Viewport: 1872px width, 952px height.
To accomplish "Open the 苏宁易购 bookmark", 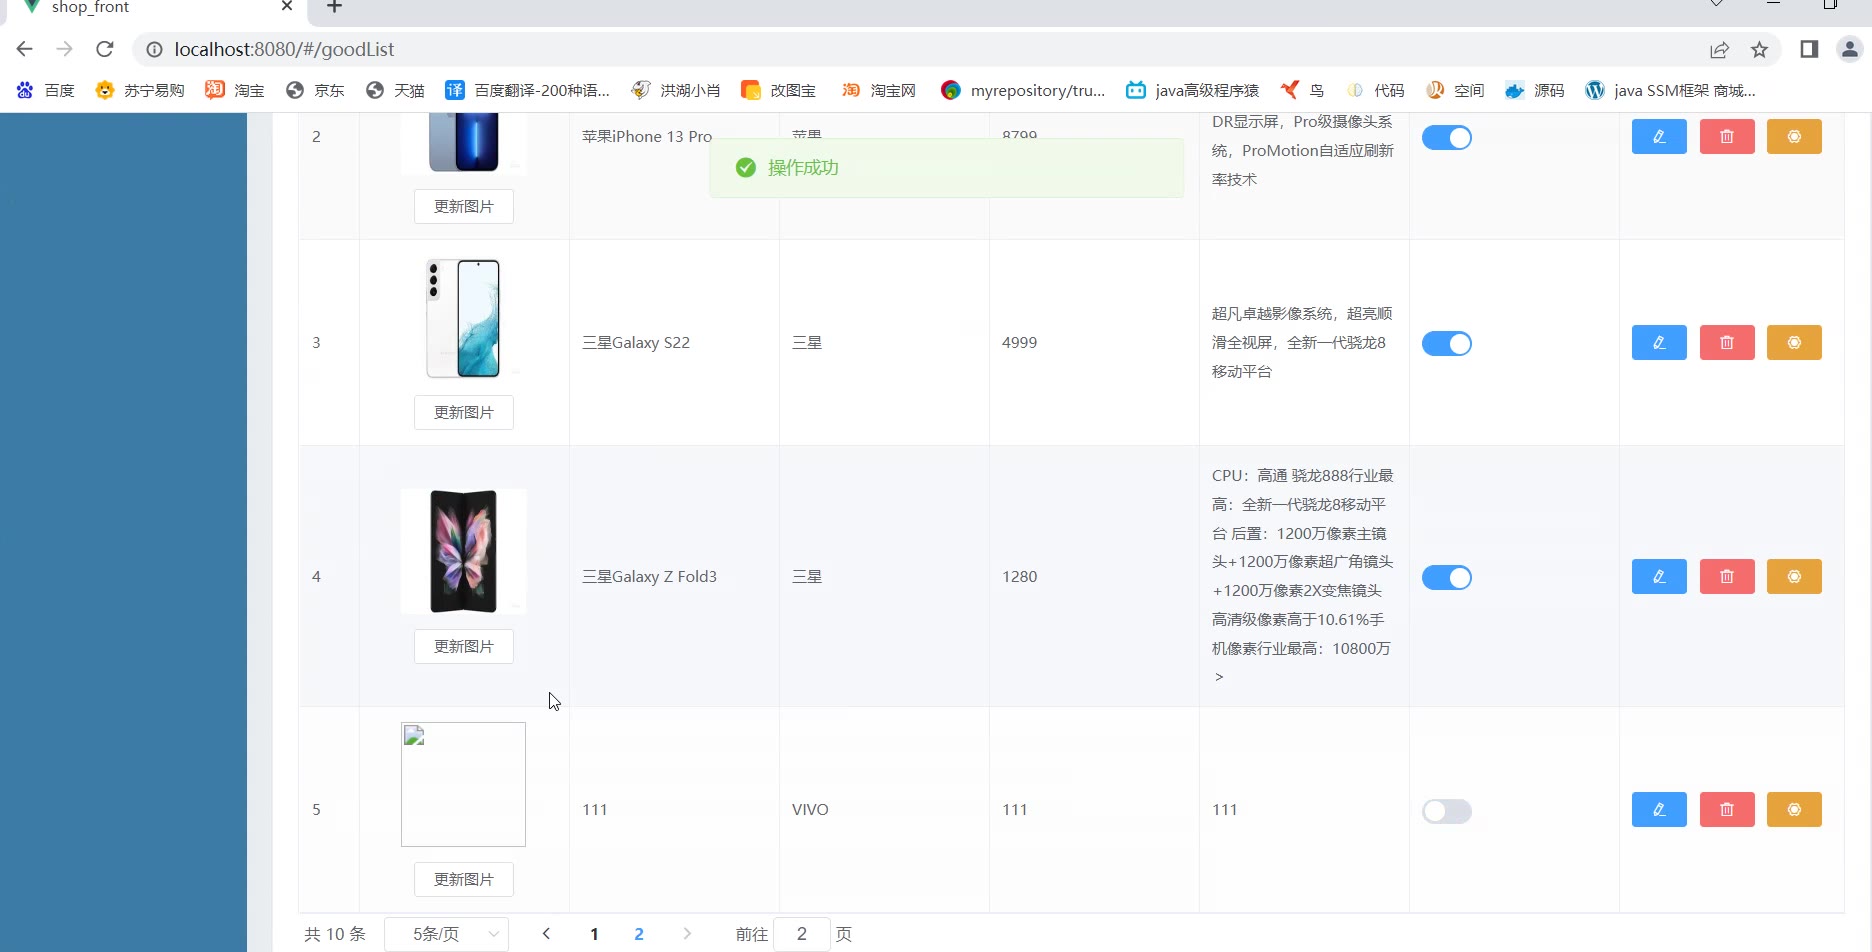I will [140, 91].
